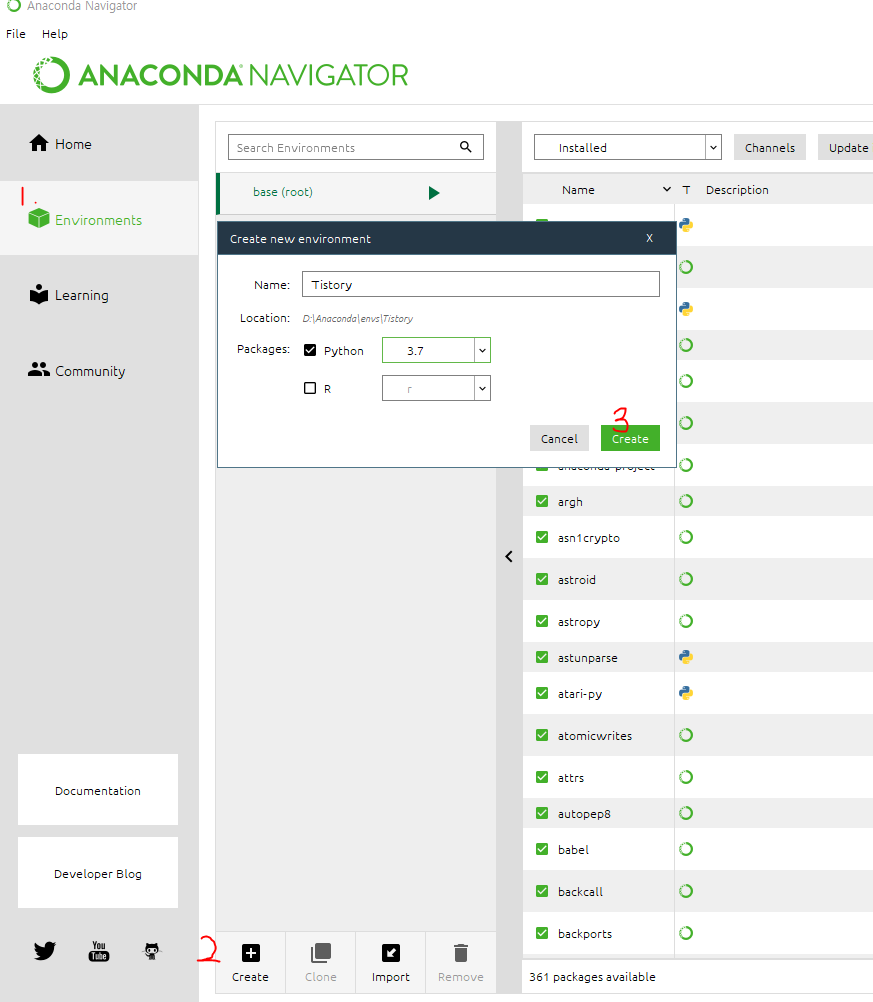
Task: Open the Help menu
Action: 55,34
